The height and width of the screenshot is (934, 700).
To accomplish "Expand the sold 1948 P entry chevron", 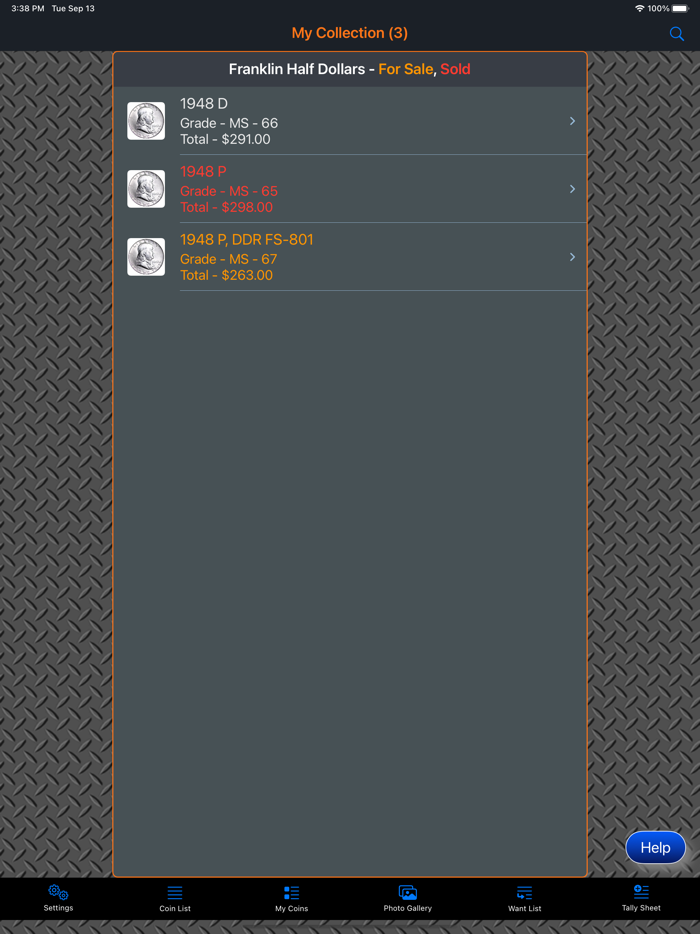I will tap(573, 189).
